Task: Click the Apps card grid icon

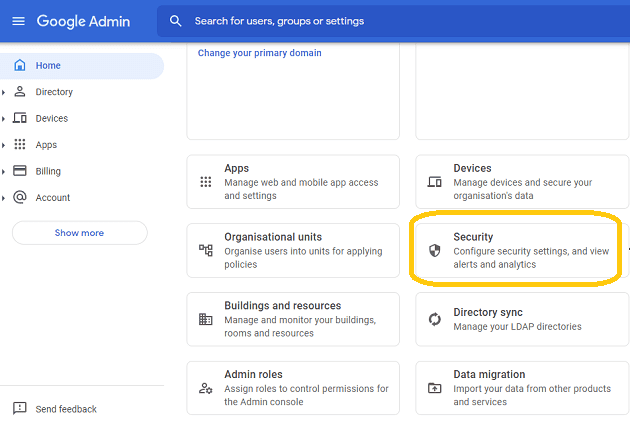Action: coord(206,182)
